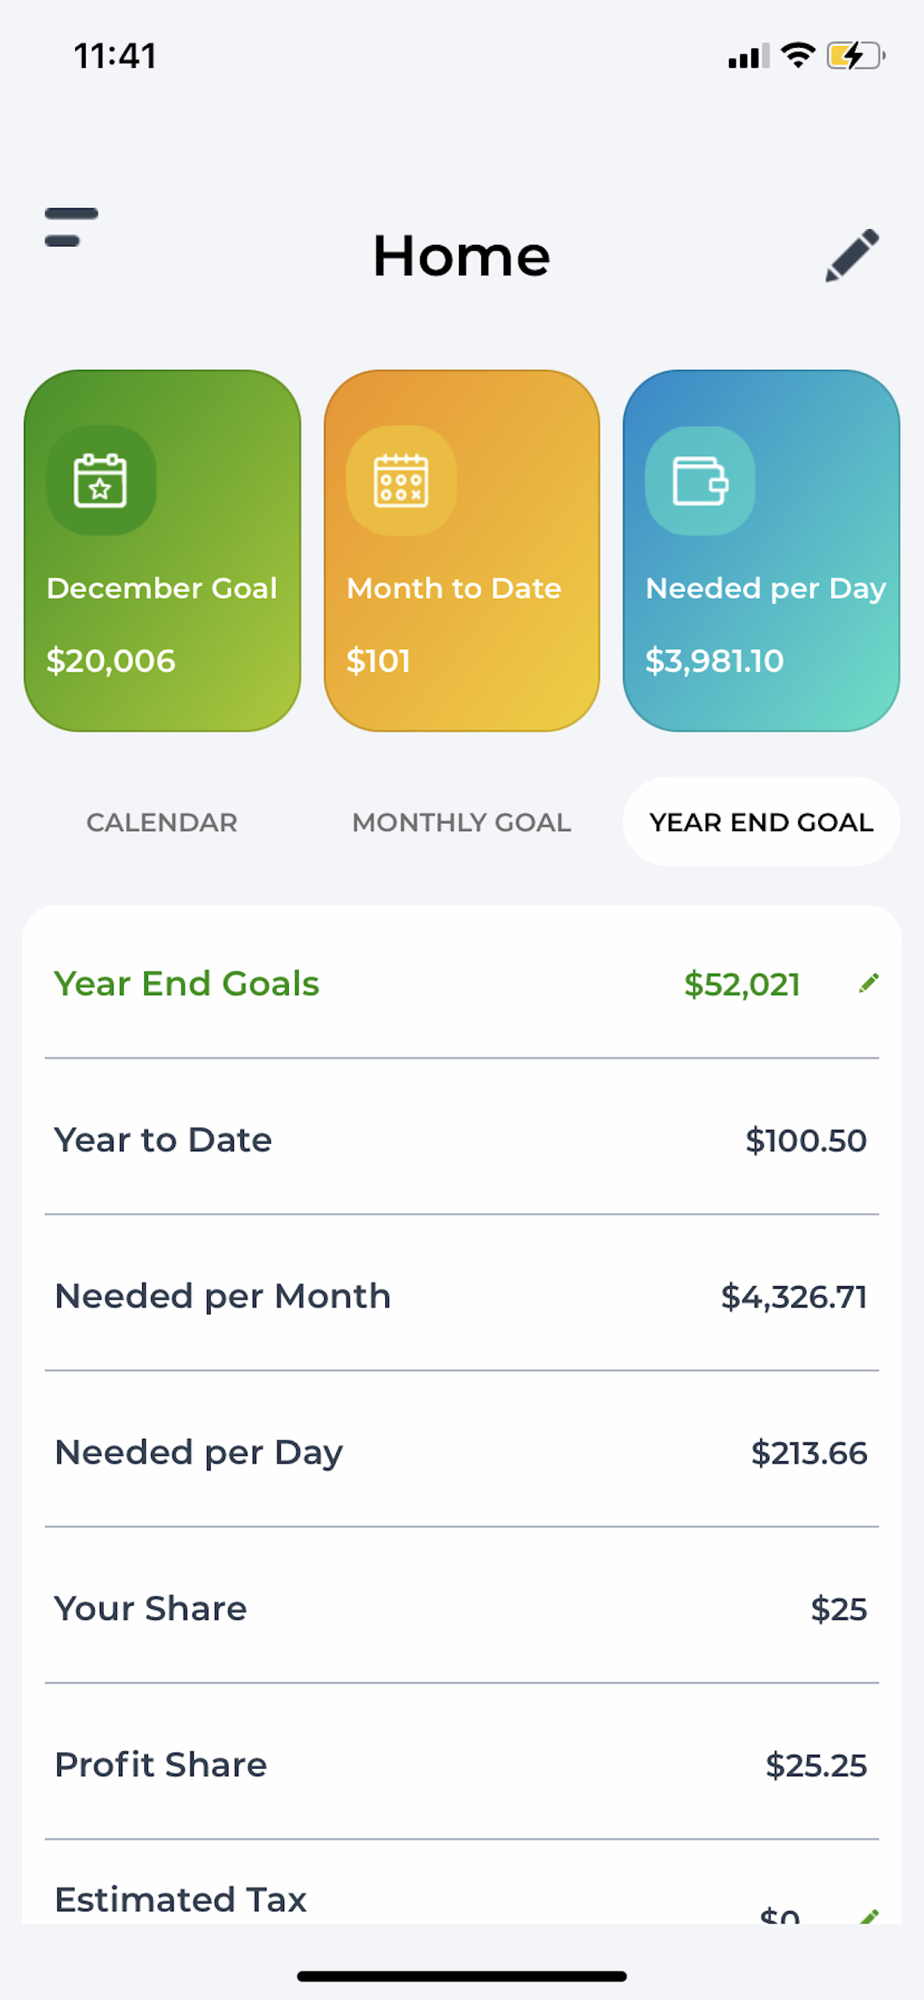Tap the battery charging status icon
924x2000 pixels.
coord(855,56)
